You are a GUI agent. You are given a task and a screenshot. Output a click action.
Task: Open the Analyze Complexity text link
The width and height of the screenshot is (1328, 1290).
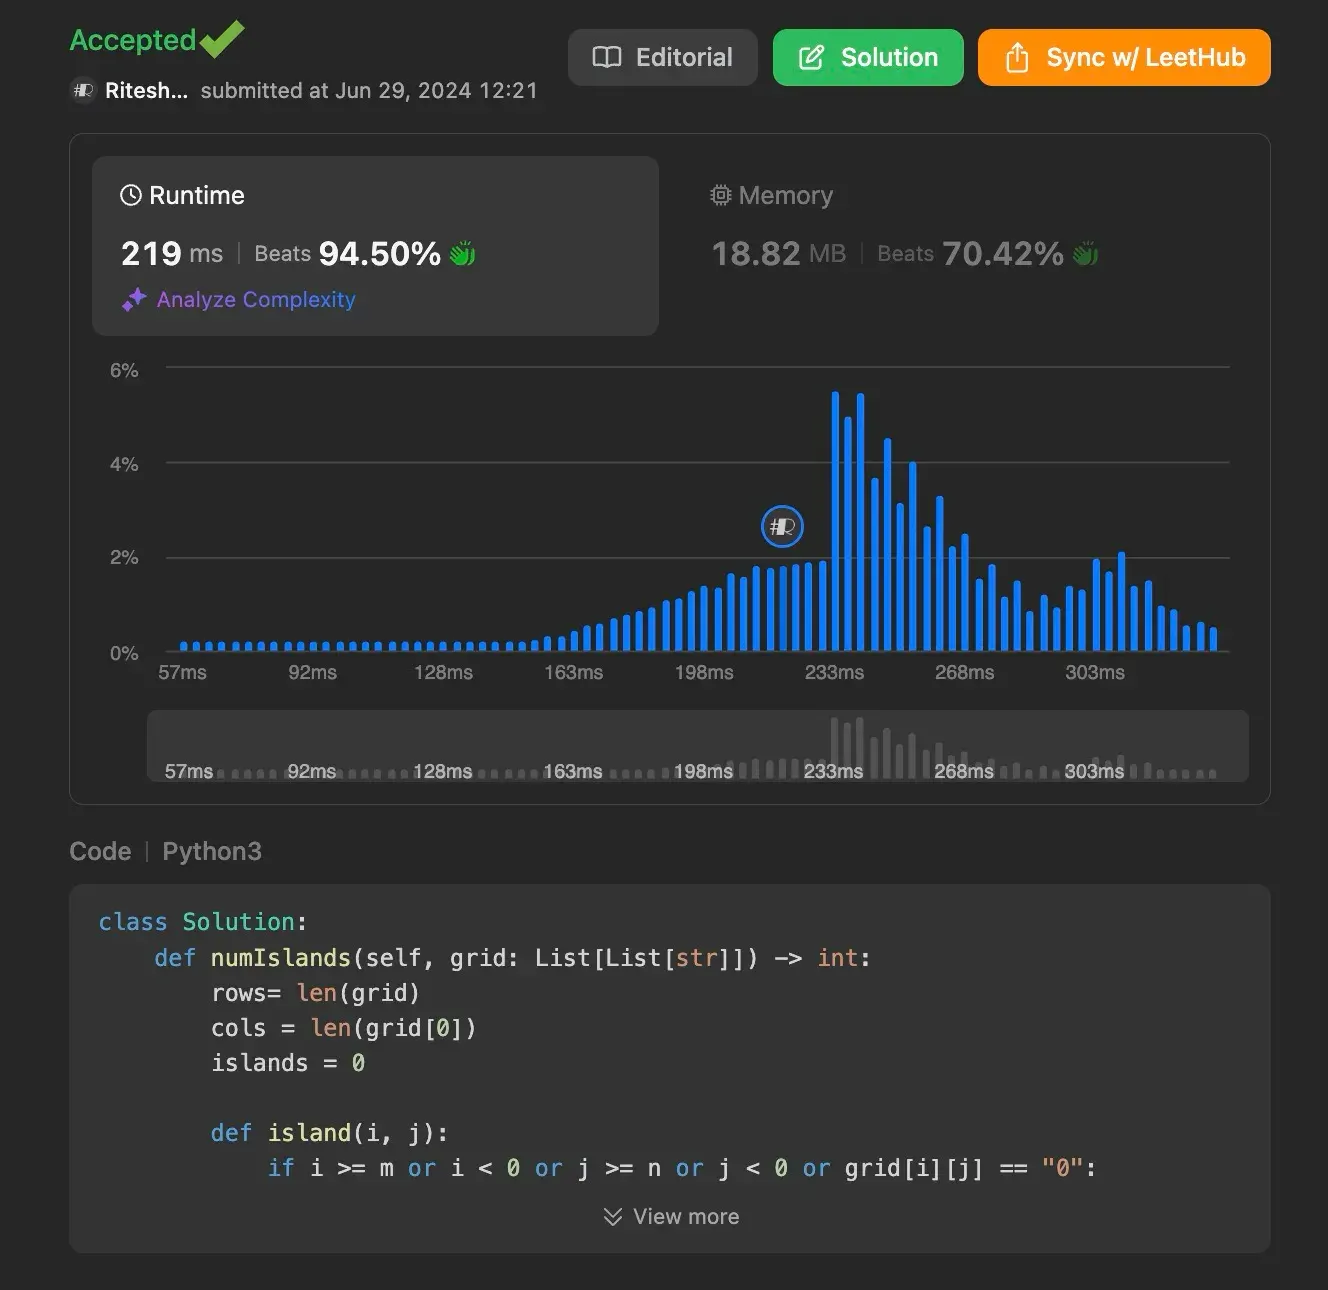[x=256, y=300]
